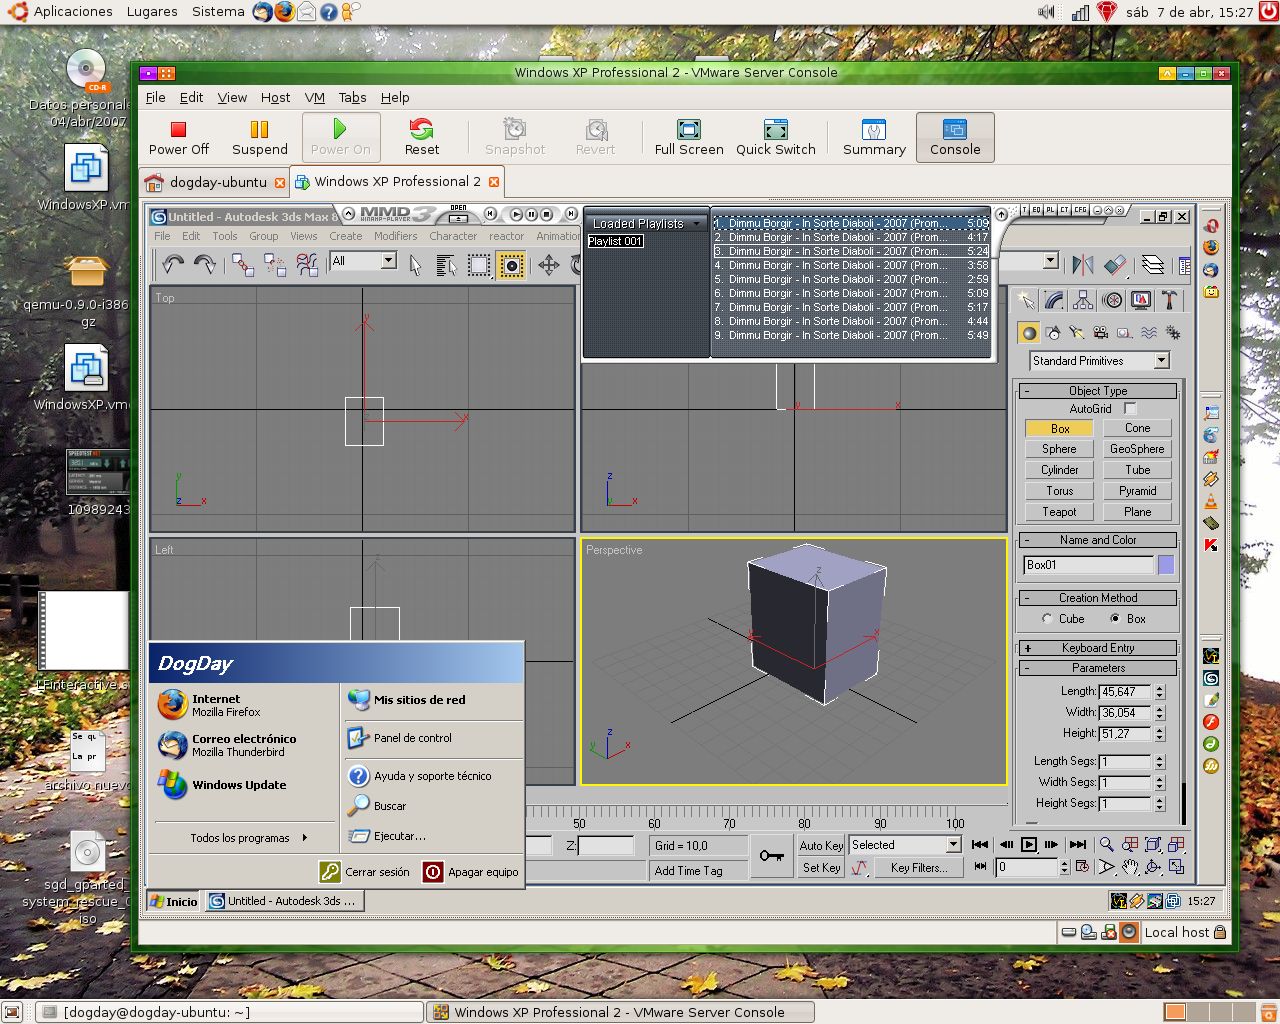Switch to the Space Warps creation category
Image resolution: width=1280 pixels, height=1024 pixels.
[1149, 333]
